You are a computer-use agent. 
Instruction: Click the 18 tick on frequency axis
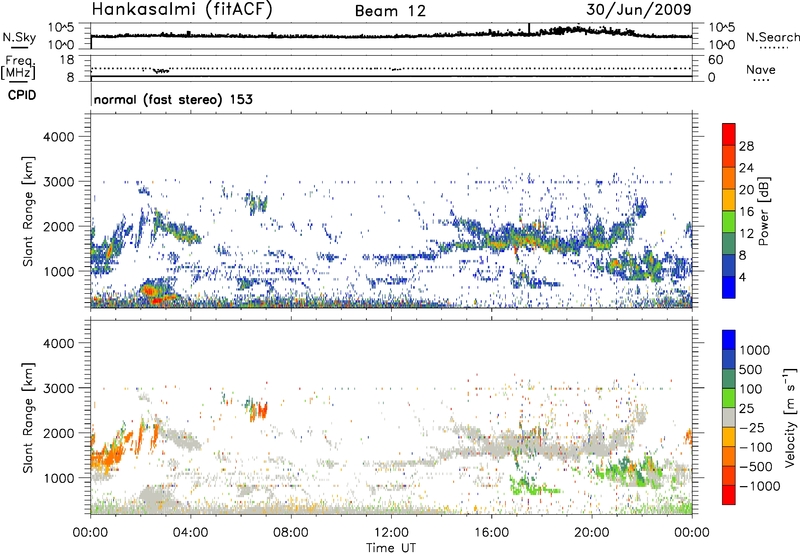(x=67, y=60)
